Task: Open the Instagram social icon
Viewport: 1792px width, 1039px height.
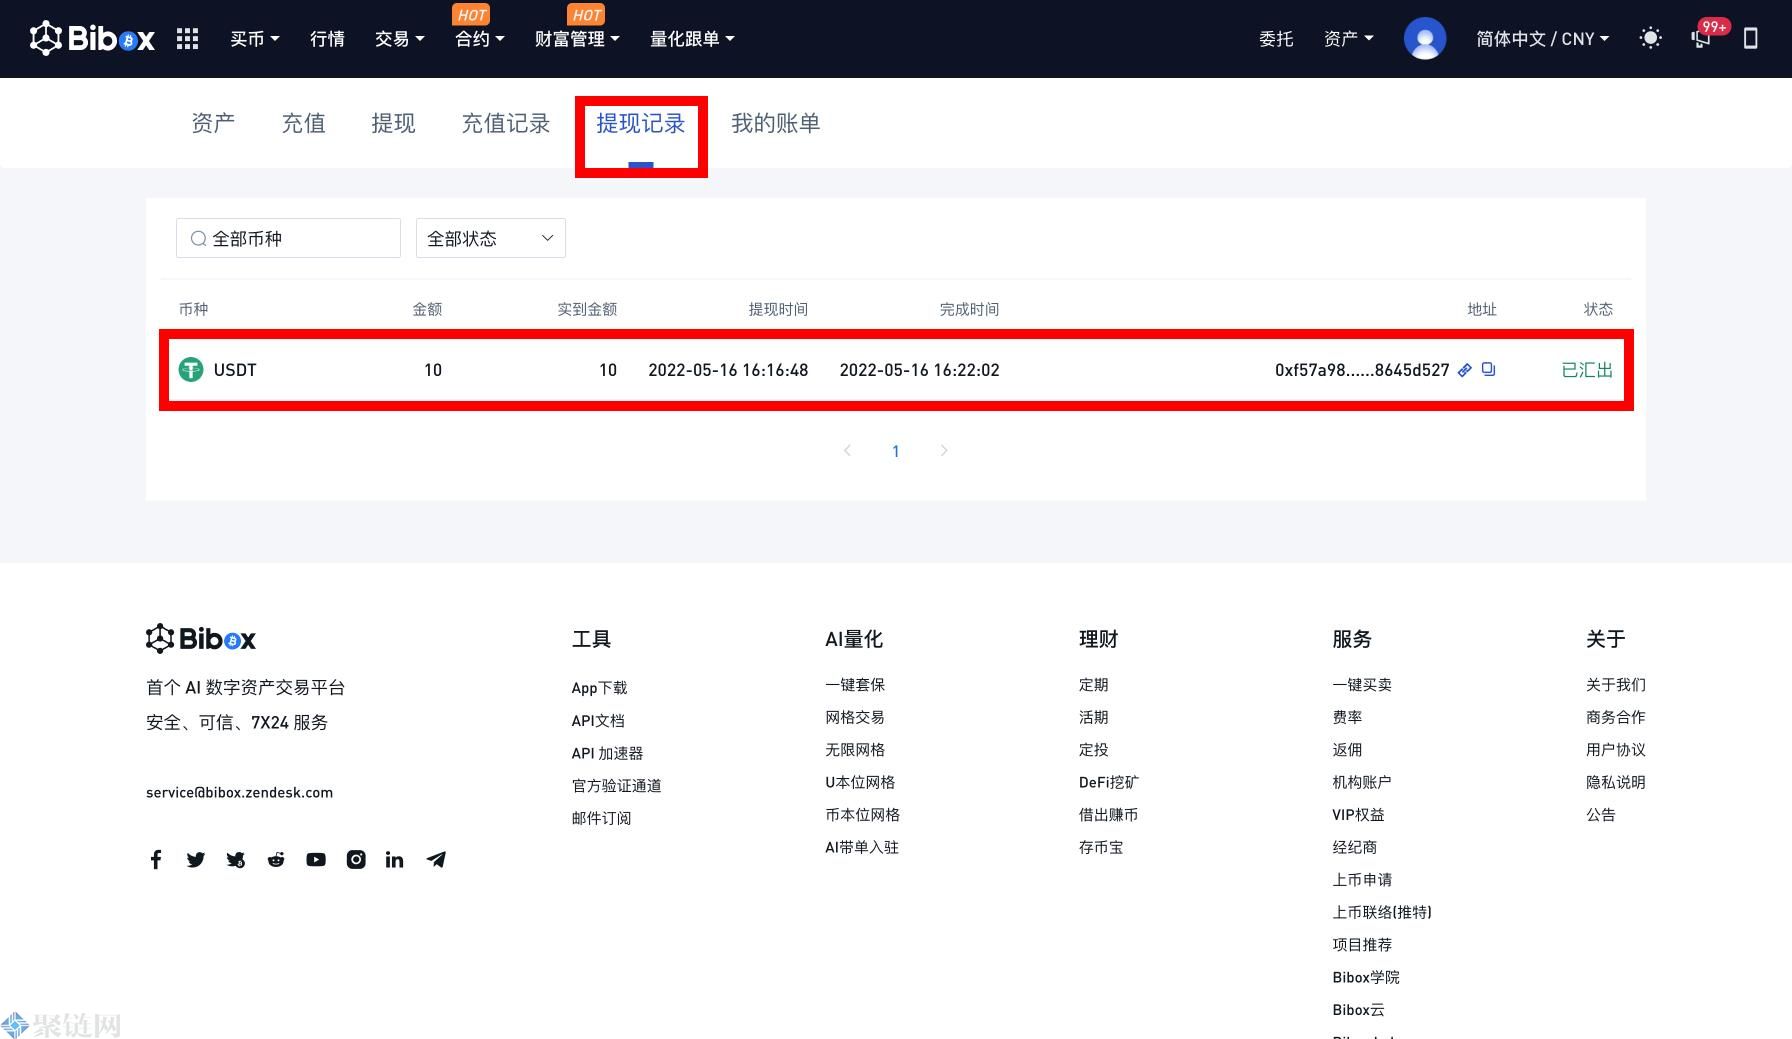Action: point(356,859)
